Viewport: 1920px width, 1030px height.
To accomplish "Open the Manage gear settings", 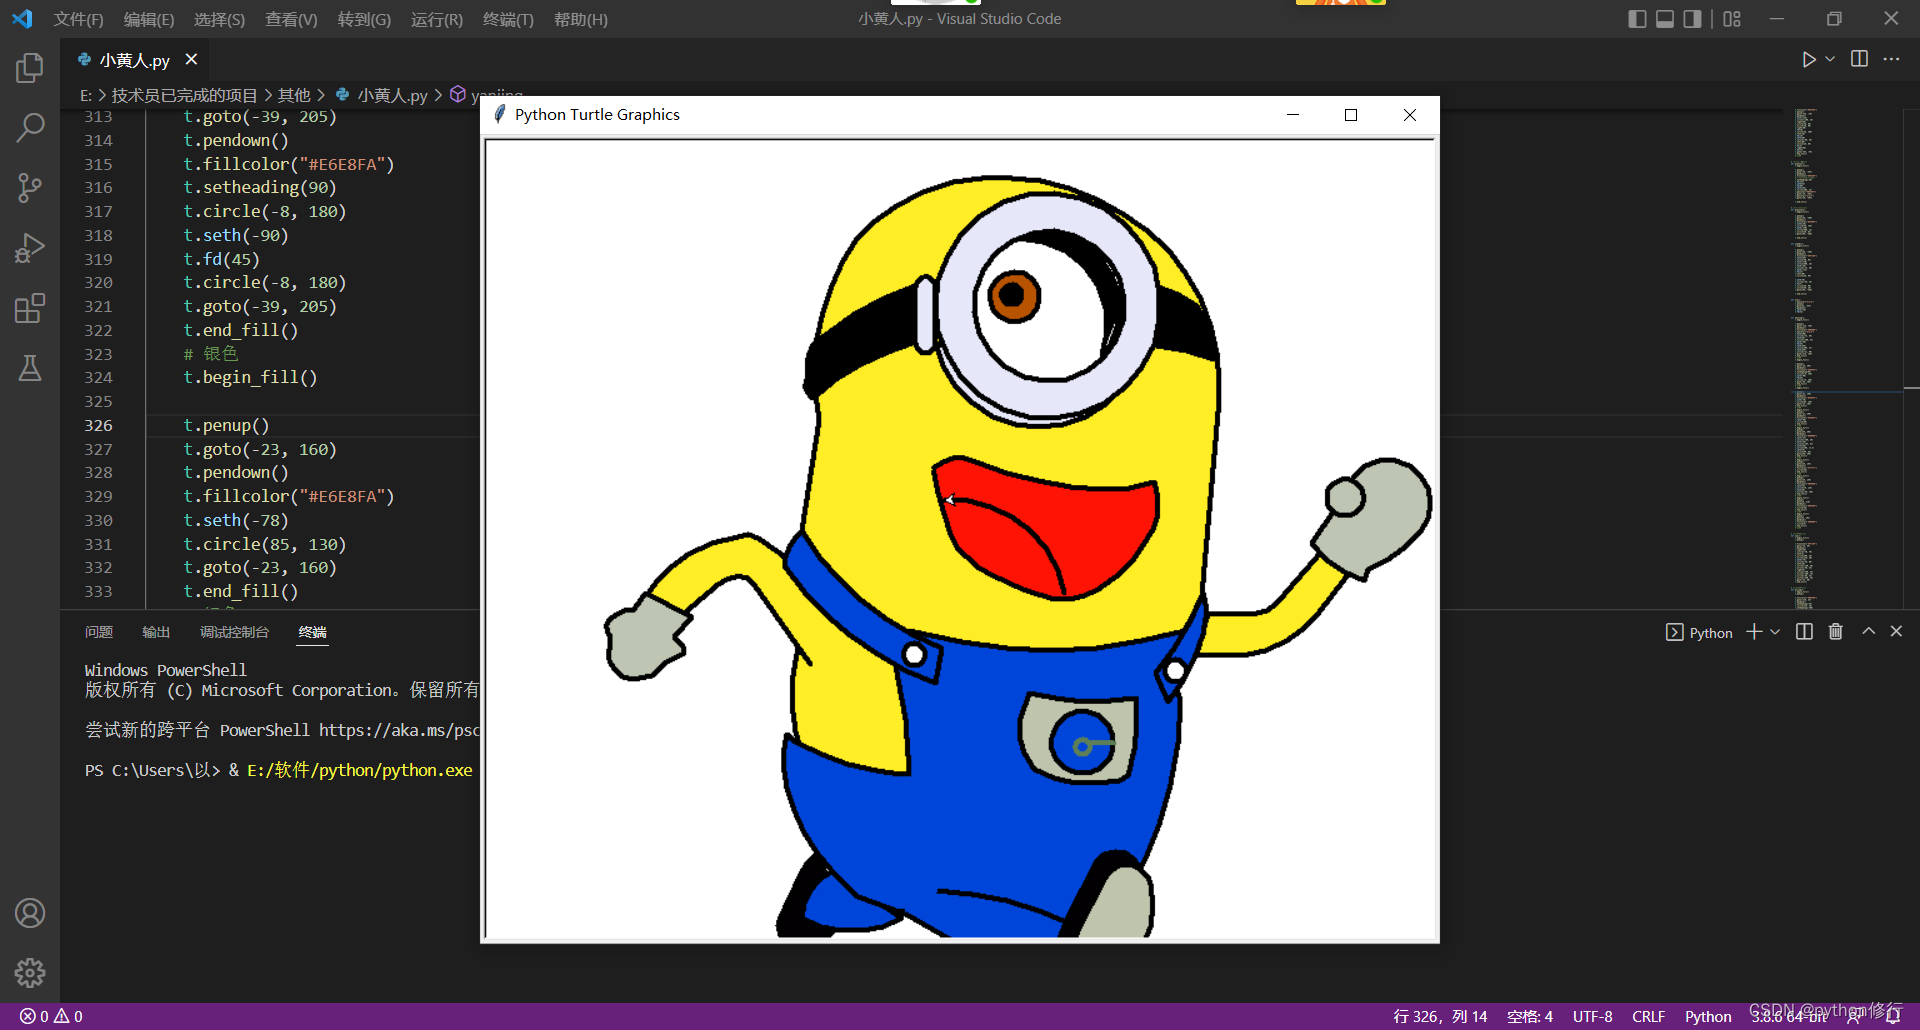I will click(x=30, y=973).
